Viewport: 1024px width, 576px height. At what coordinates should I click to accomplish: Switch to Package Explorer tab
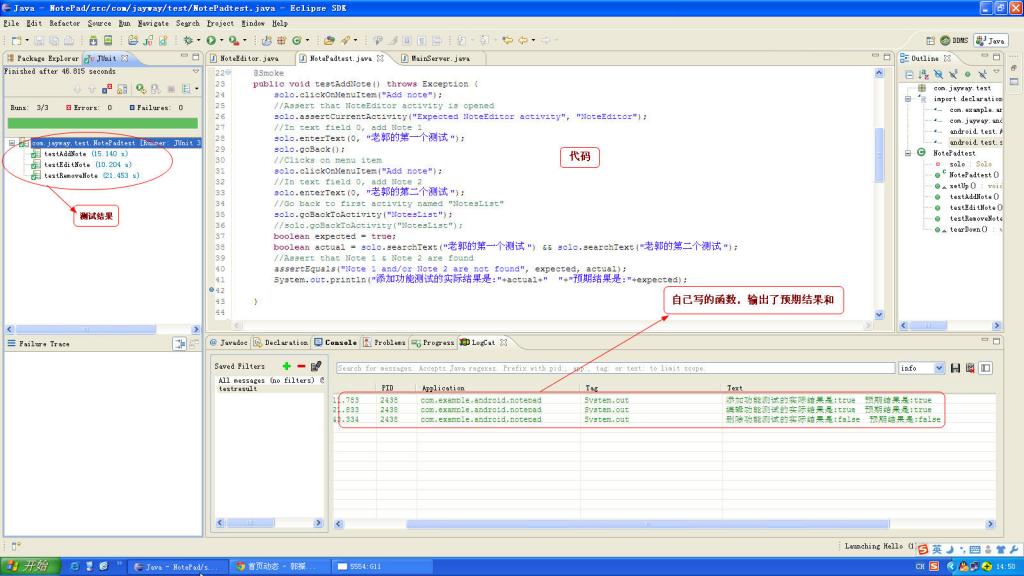point(42,58)
